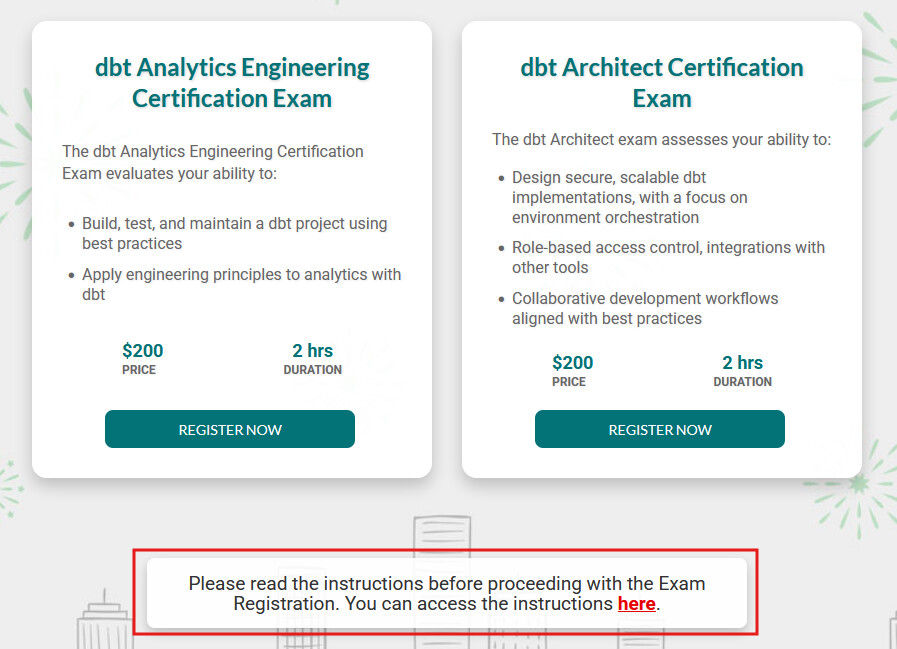Viewport: 897px width, 649px height.
Task: Click 'The dbt Architect exam assesses' intro text
Action: (661, 140)
